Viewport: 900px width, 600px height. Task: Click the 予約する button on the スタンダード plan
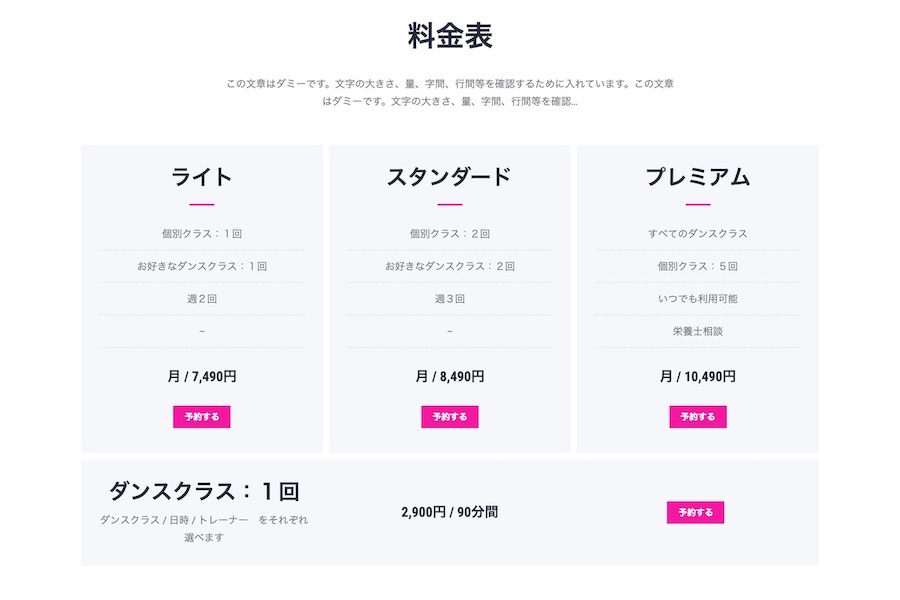(451, 416)
